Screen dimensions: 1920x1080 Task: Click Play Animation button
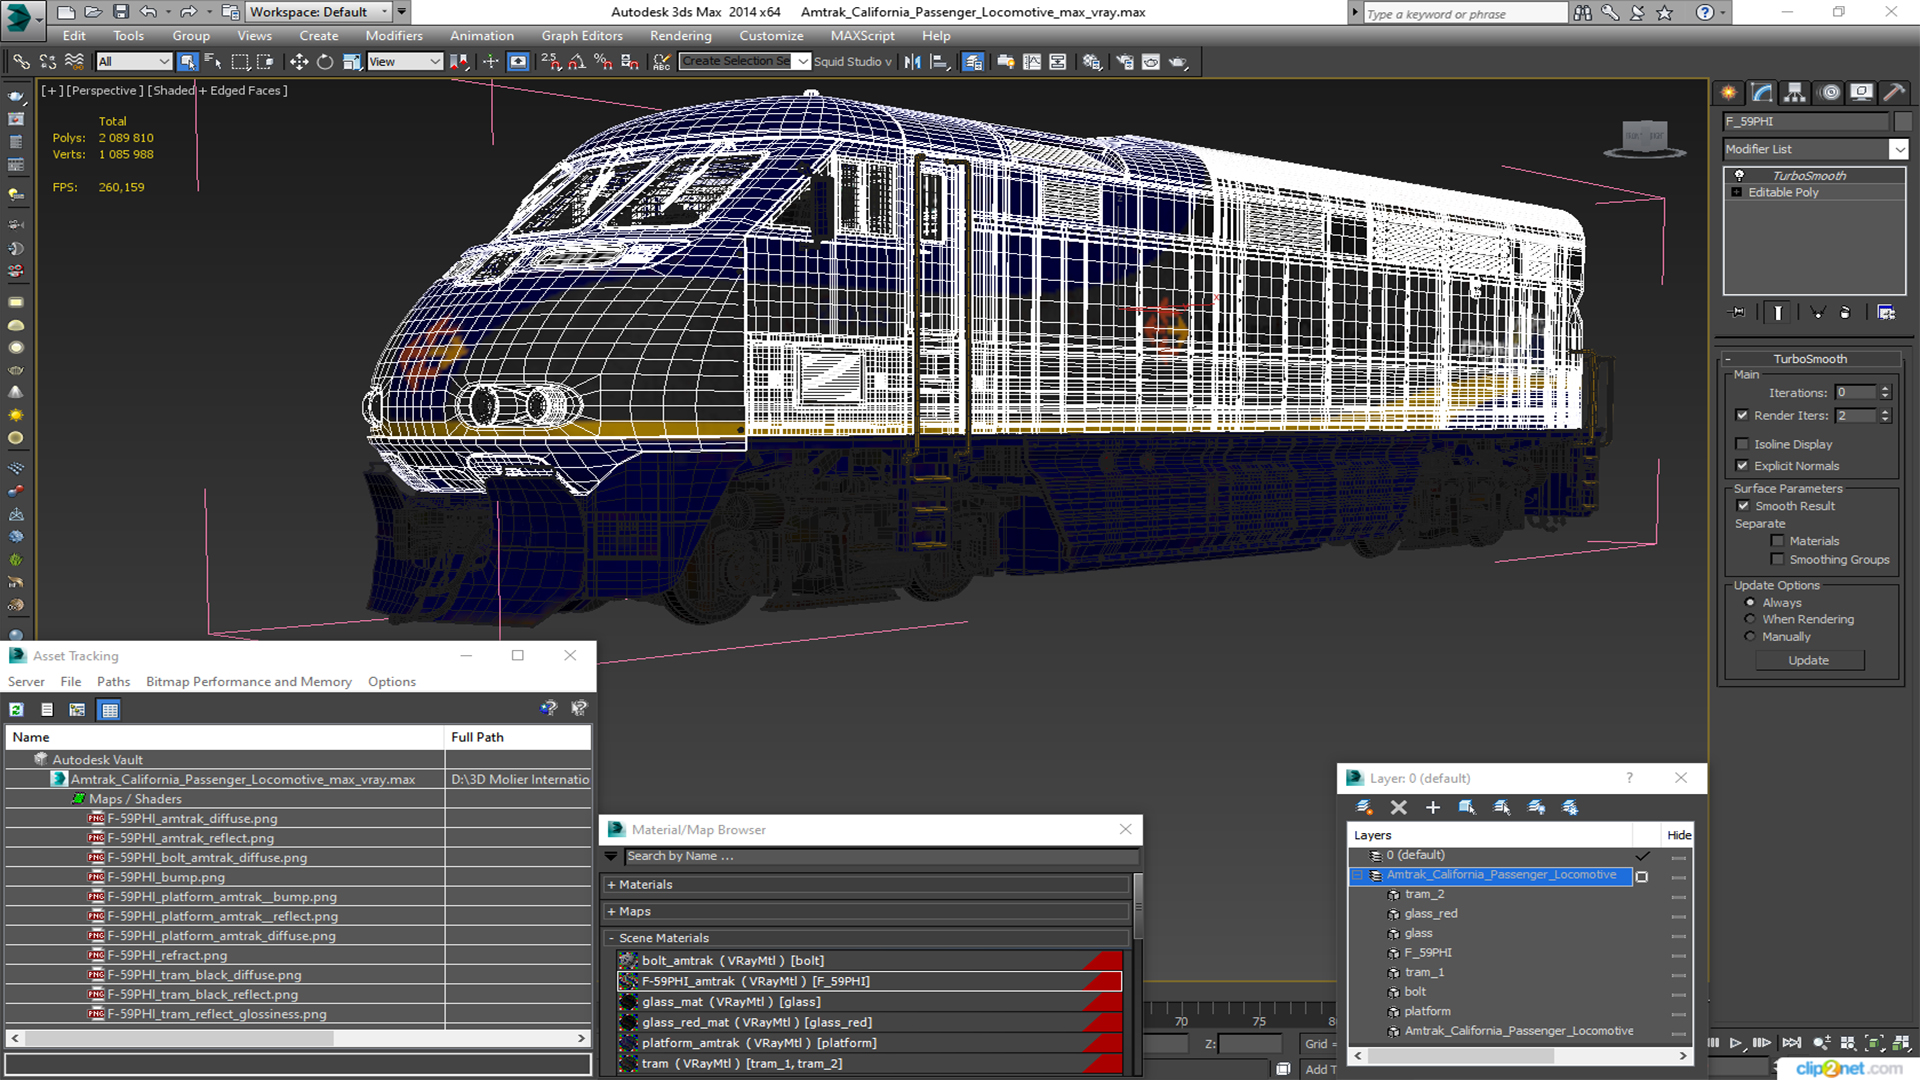(x=1736, y=1043)
